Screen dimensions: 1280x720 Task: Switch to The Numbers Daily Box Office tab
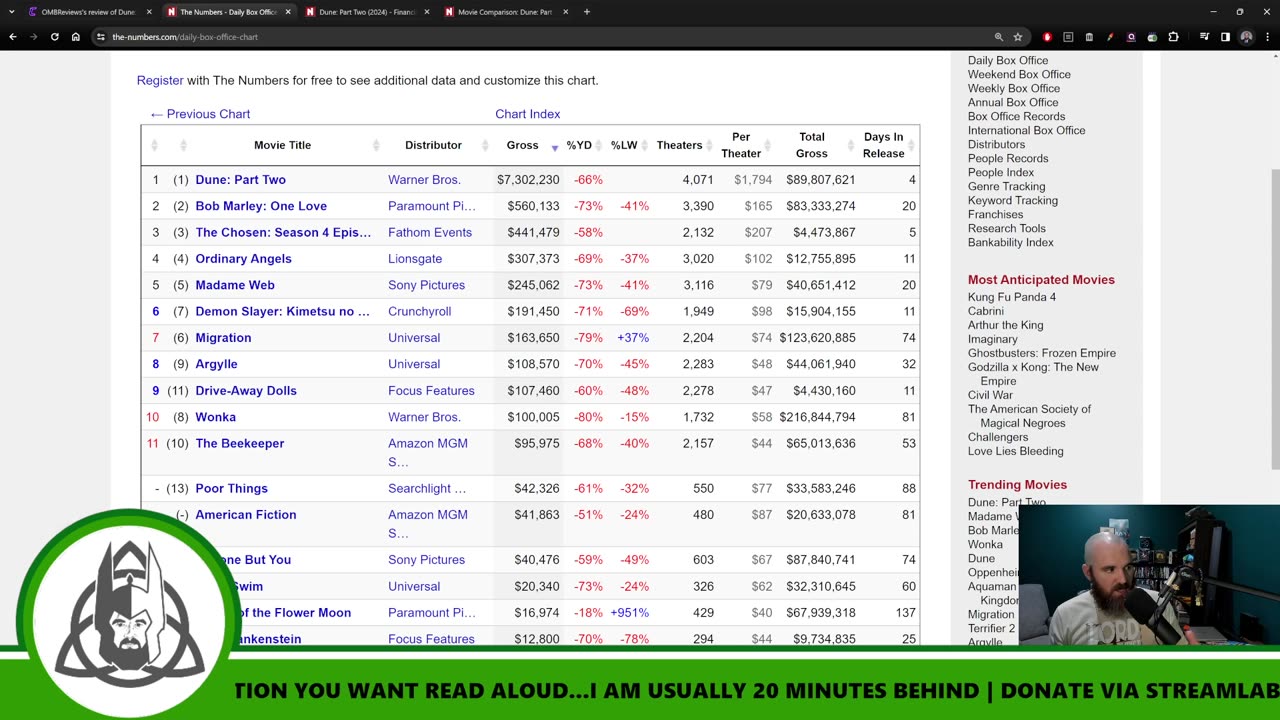(228, 12)
